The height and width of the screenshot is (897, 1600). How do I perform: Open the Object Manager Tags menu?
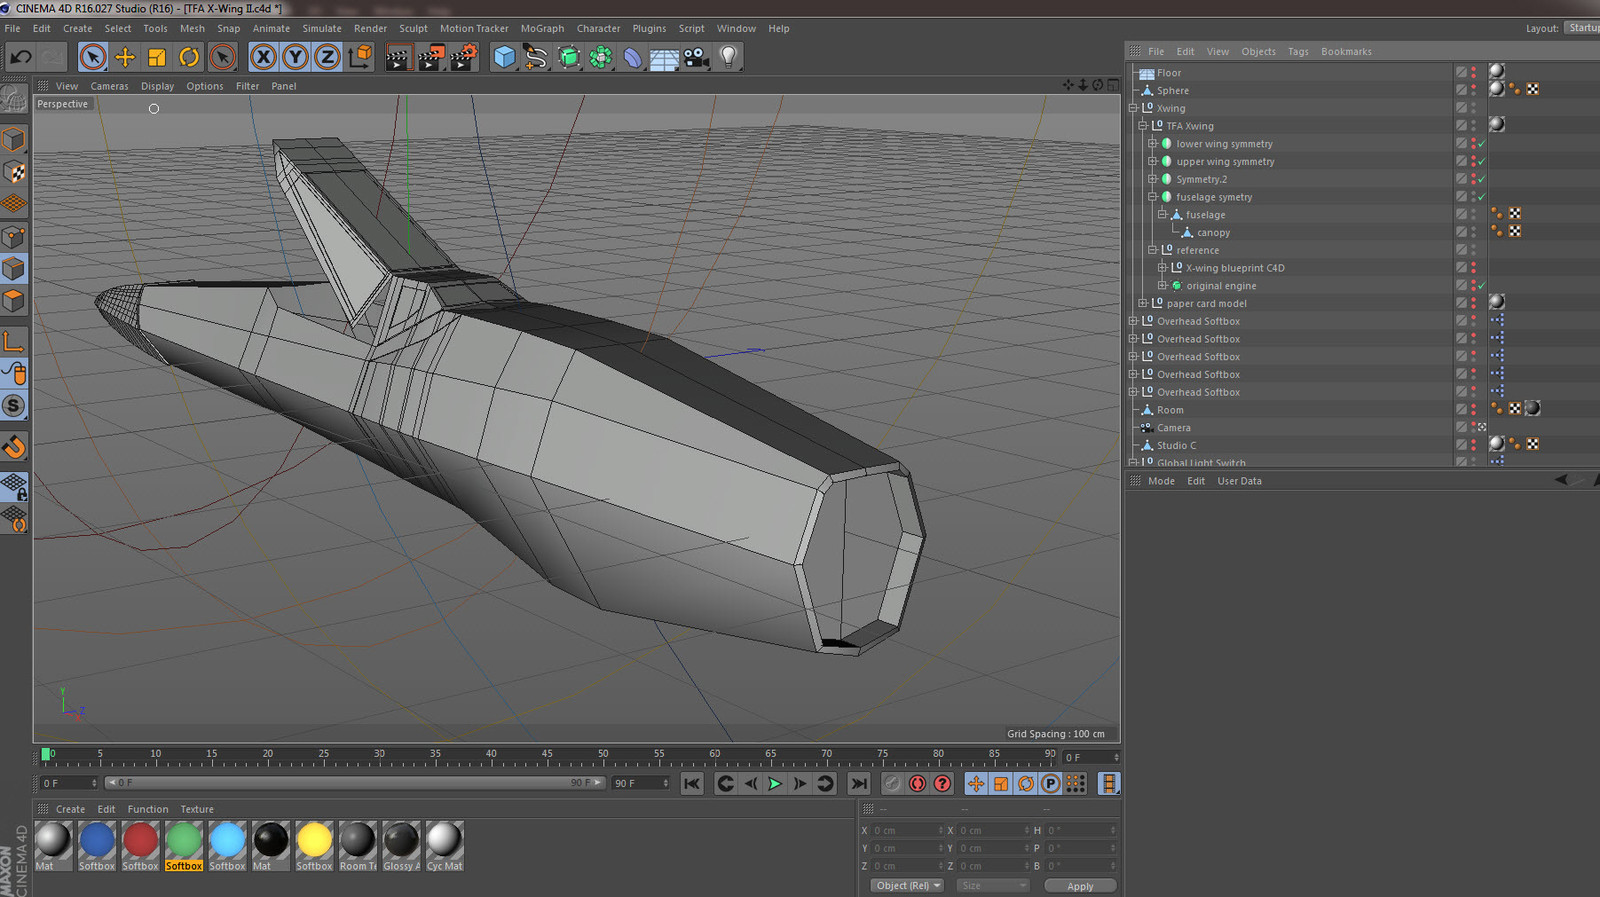(x=1298, y=51)
